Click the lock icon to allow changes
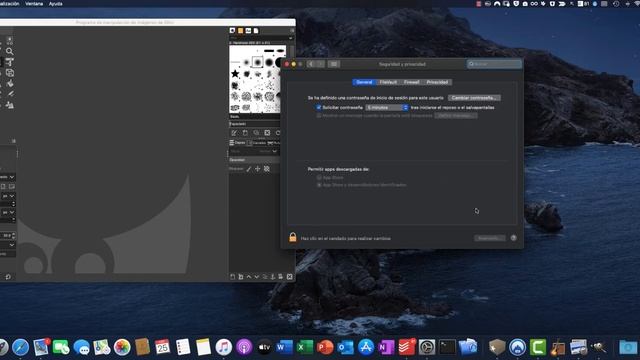640x360 pixels. point(293,237)
